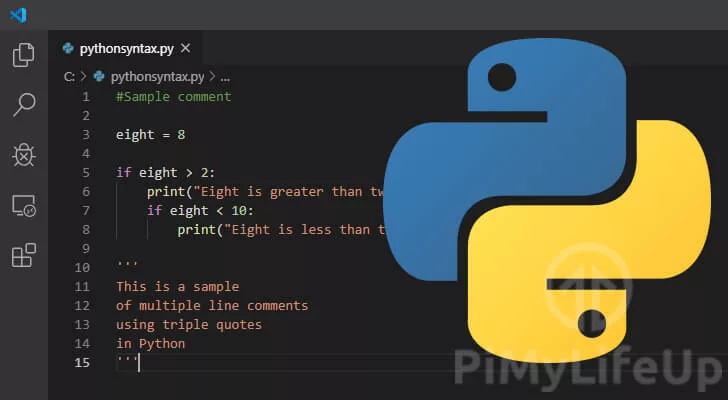Screen dimensions: 728x400
Task: Click the Python icon in the breadcrumb
Action: pos(99,76)
